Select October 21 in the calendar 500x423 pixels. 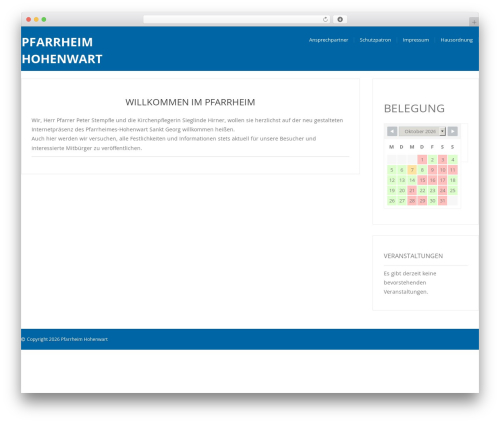[x=412, y=191]
